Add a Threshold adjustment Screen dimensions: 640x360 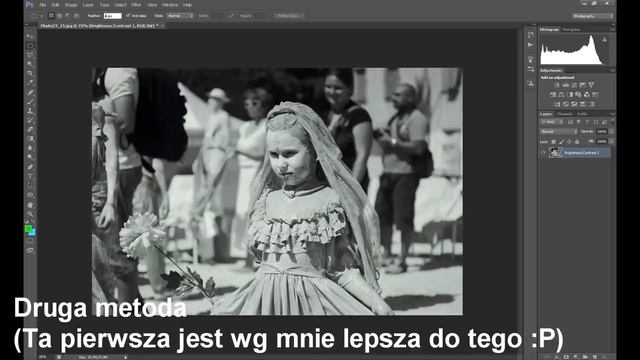click(574, 104)
